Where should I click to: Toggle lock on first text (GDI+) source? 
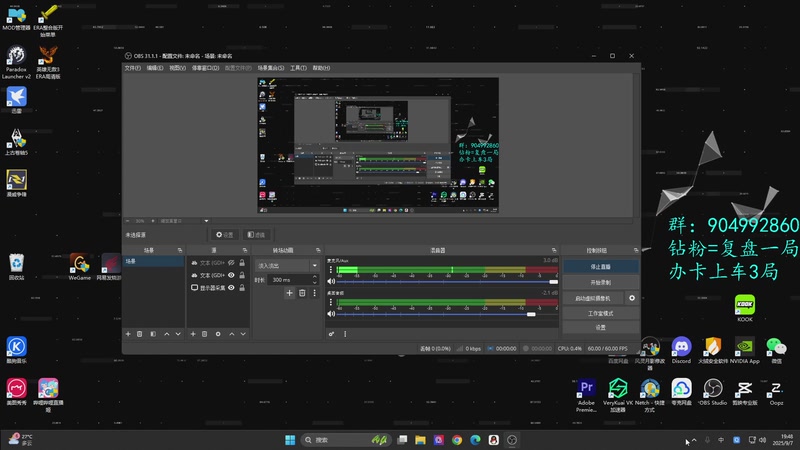[242, 262]
